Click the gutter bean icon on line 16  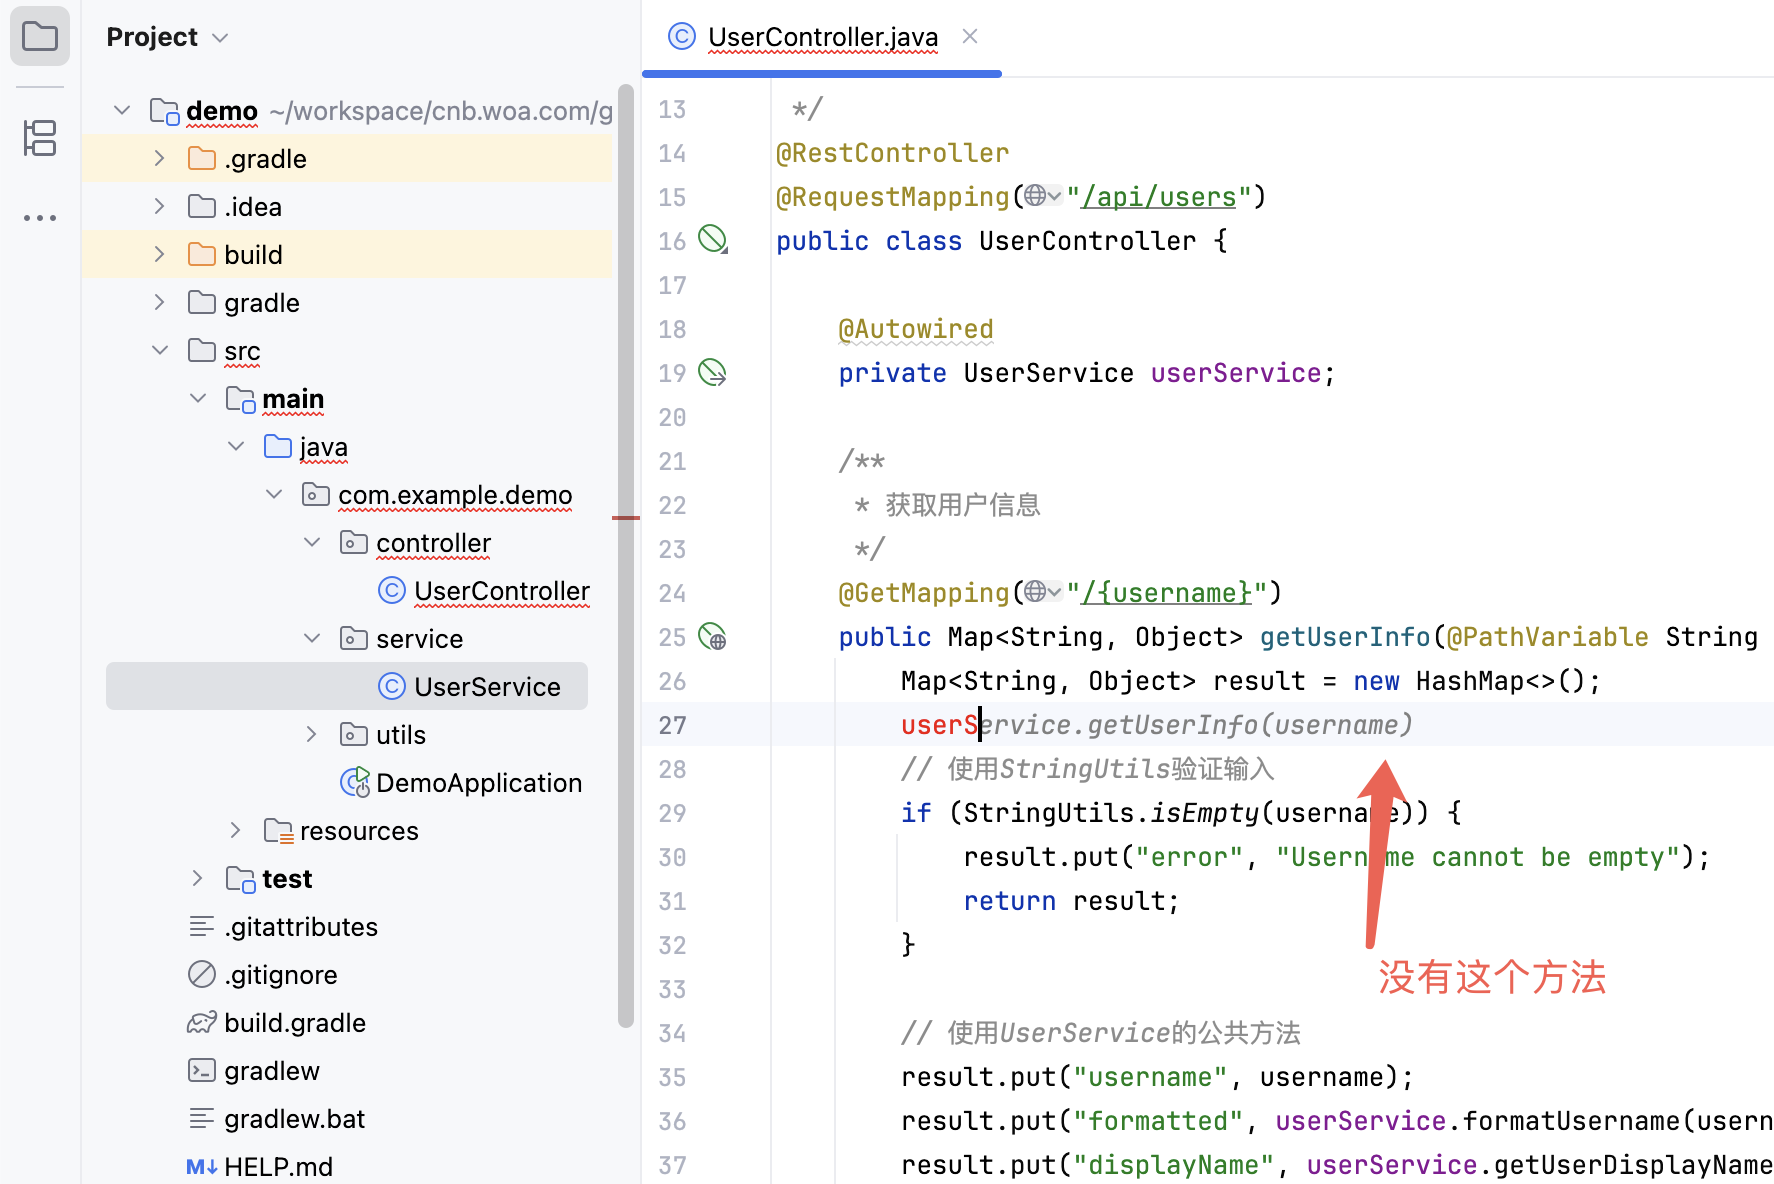point(712,239)
